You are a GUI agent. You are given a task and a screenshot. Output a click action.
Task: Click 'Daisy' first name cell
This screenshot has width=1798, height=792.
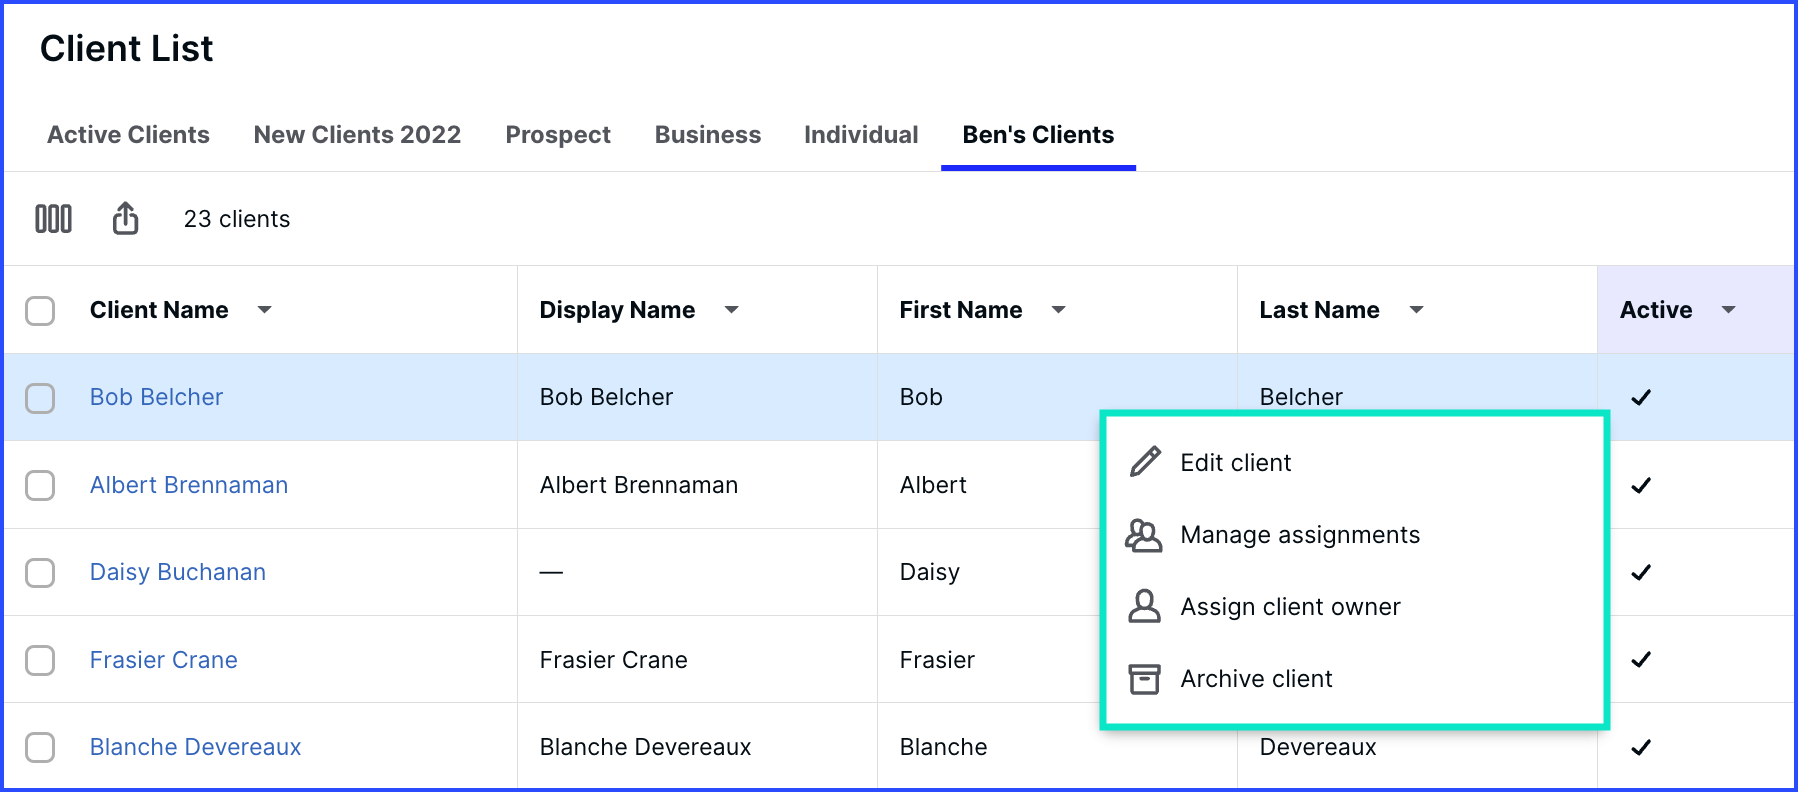click(x=930, y=572)
